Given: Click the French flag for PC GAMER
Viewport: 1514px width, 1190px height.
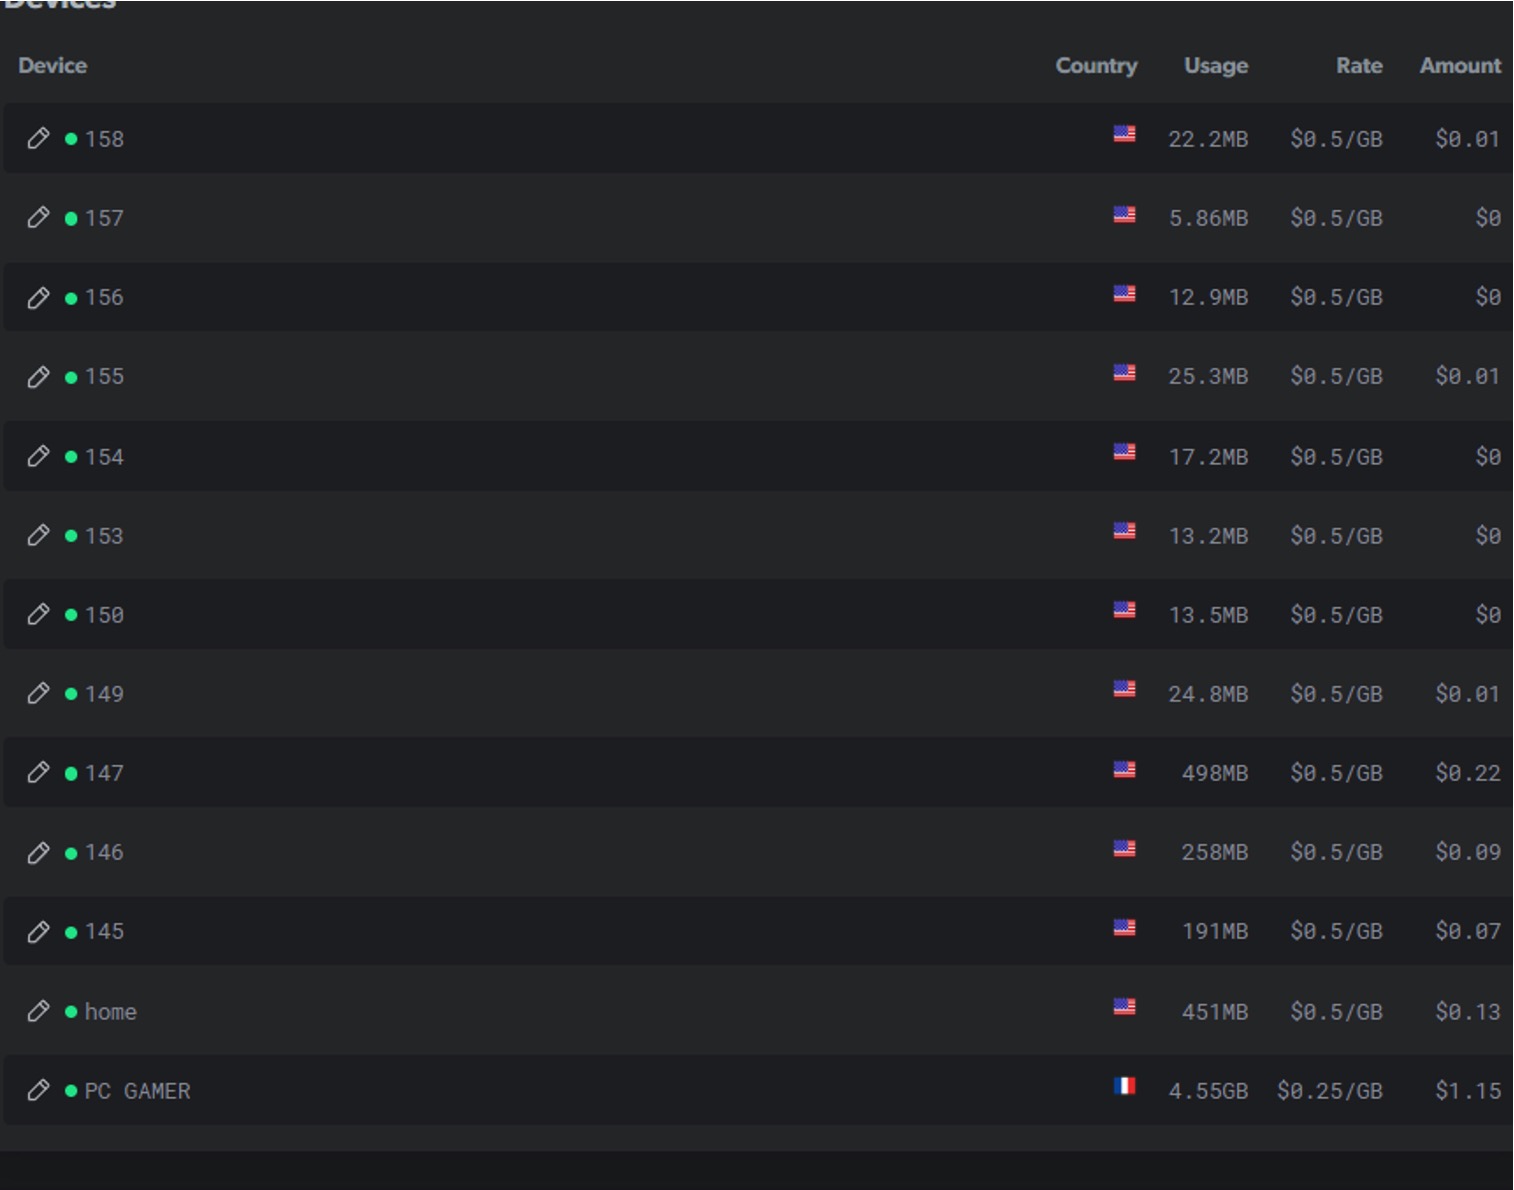Looking at the screenshot, I should click(1124, 1086).
